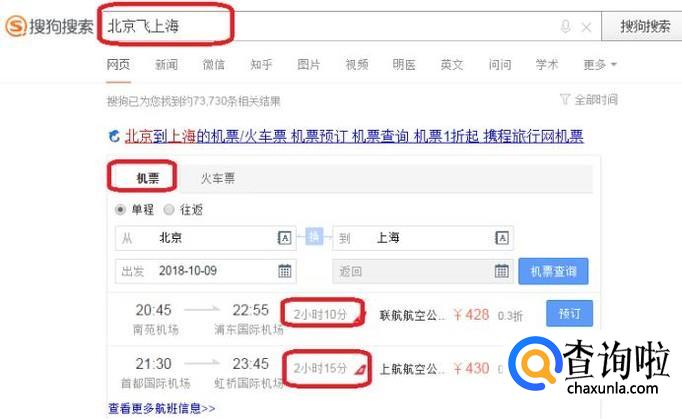Open the Ctrip 北京到上海的机票 result link
The width and height of the screenshot is (682, 419).
point(354,137)
